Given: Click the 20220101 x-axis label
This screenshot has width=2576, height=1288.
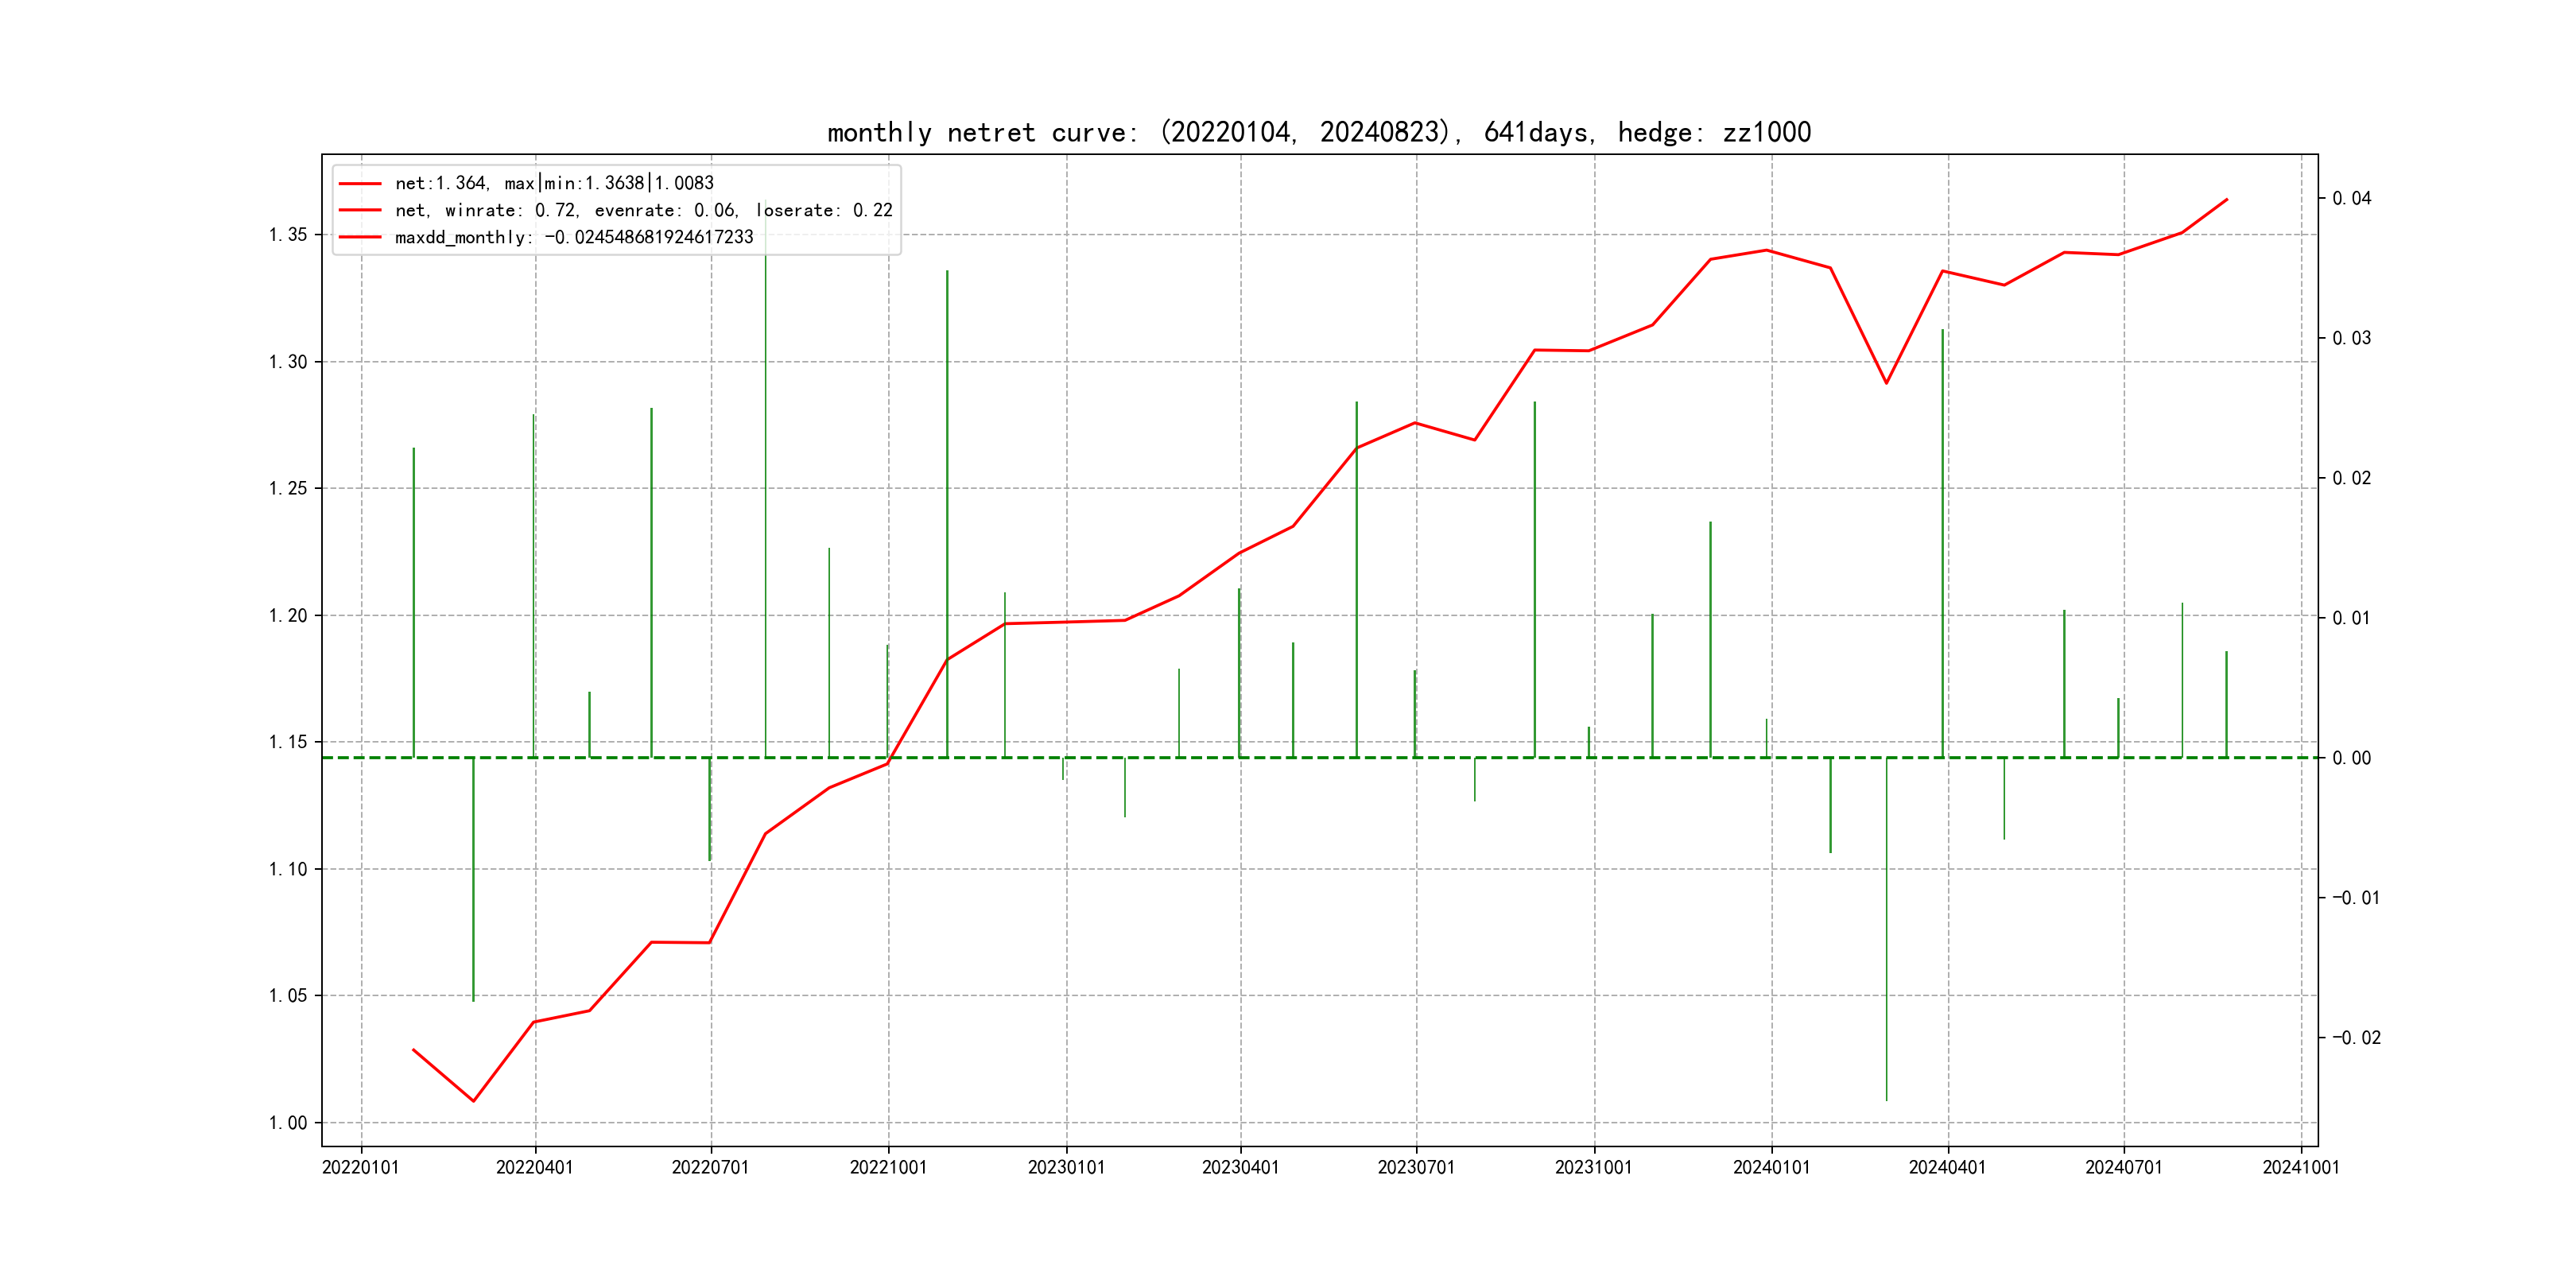Looking at the screenshot, I should 360,1168.
